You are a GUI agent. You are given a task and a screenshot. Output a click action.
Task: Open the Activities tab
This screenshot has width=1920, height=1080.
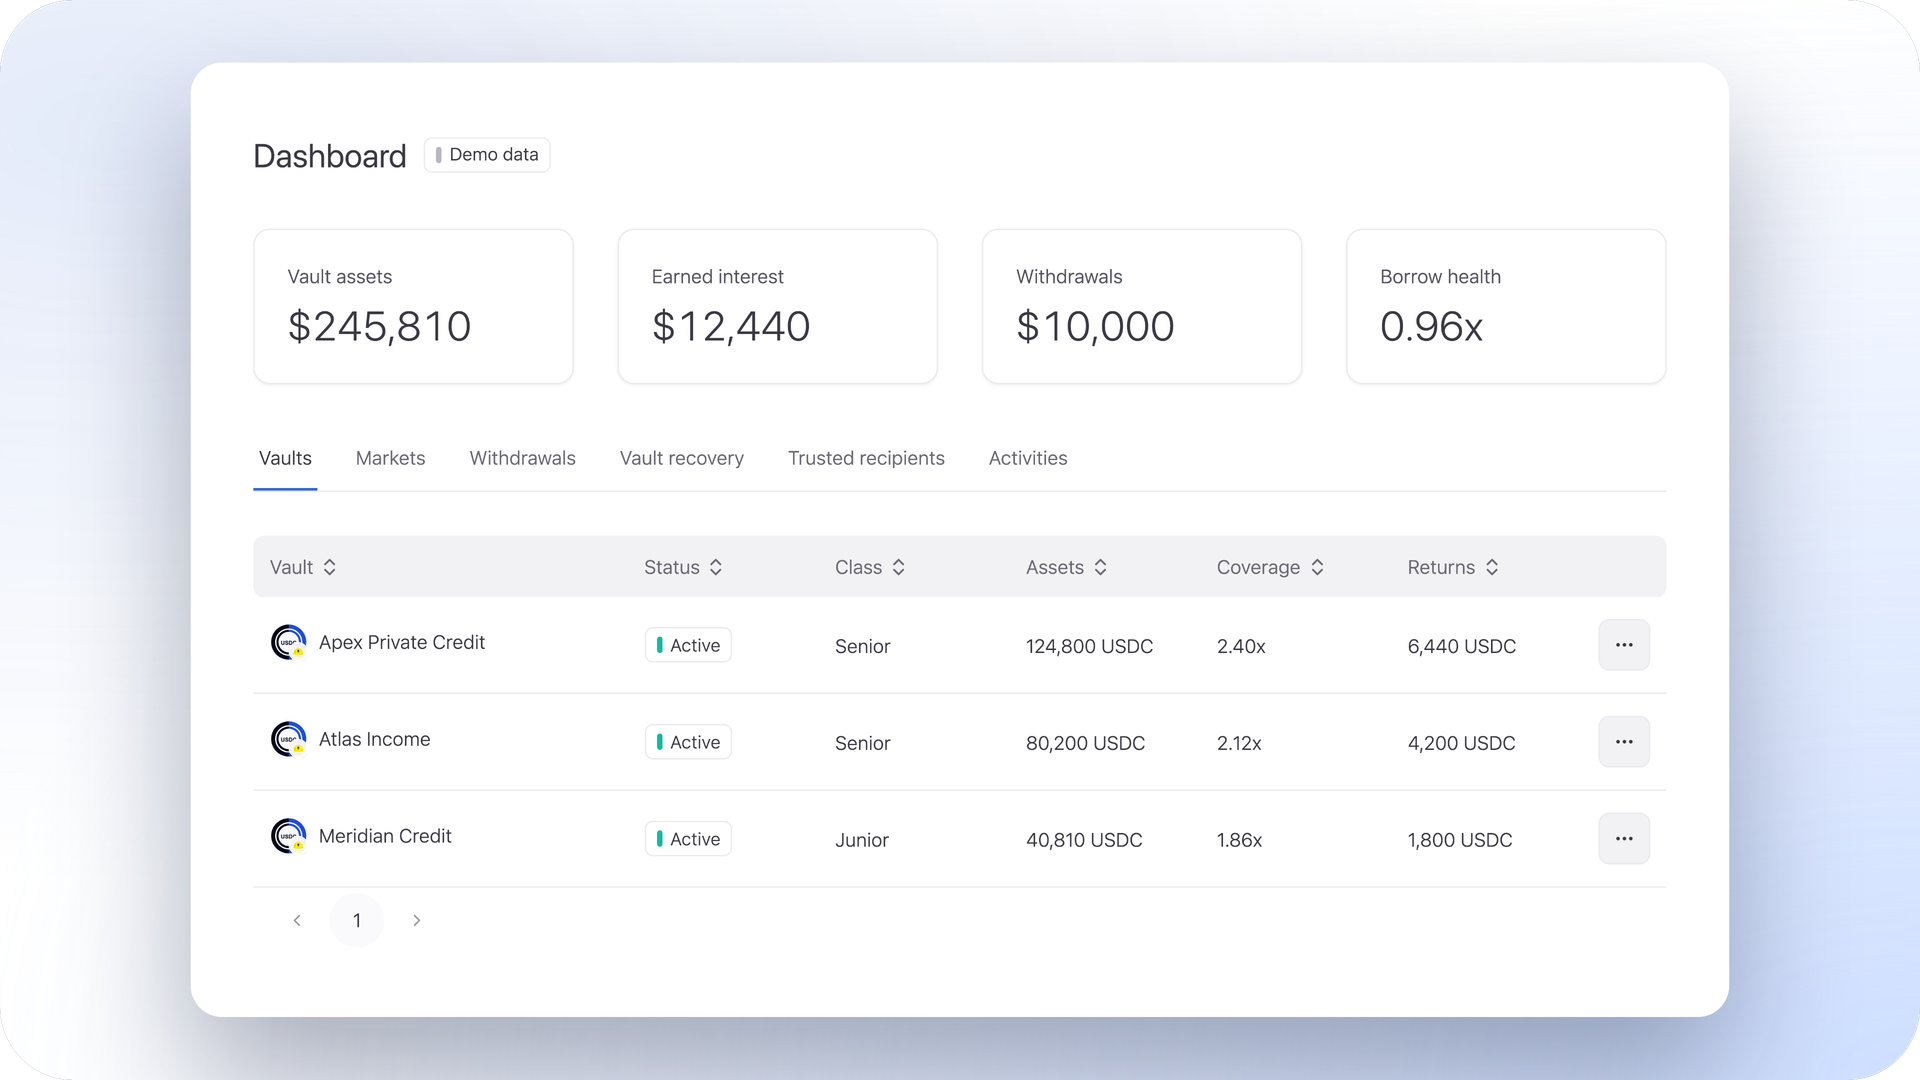click(x=1028, y=458)
